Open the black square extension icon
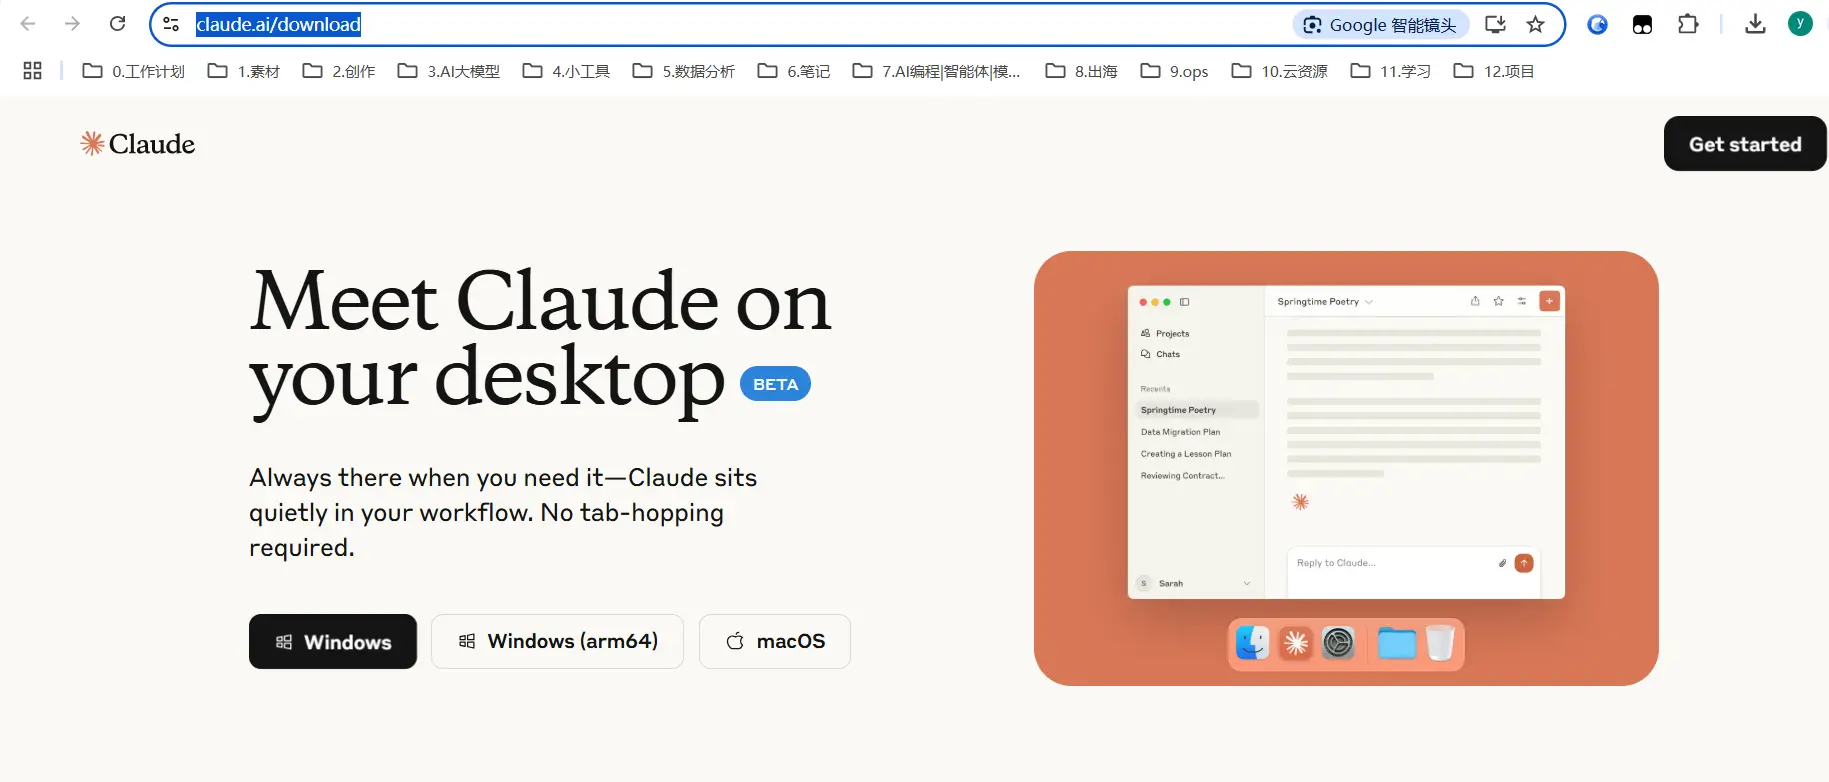The image size is (1829, 782). point(1642,25)
